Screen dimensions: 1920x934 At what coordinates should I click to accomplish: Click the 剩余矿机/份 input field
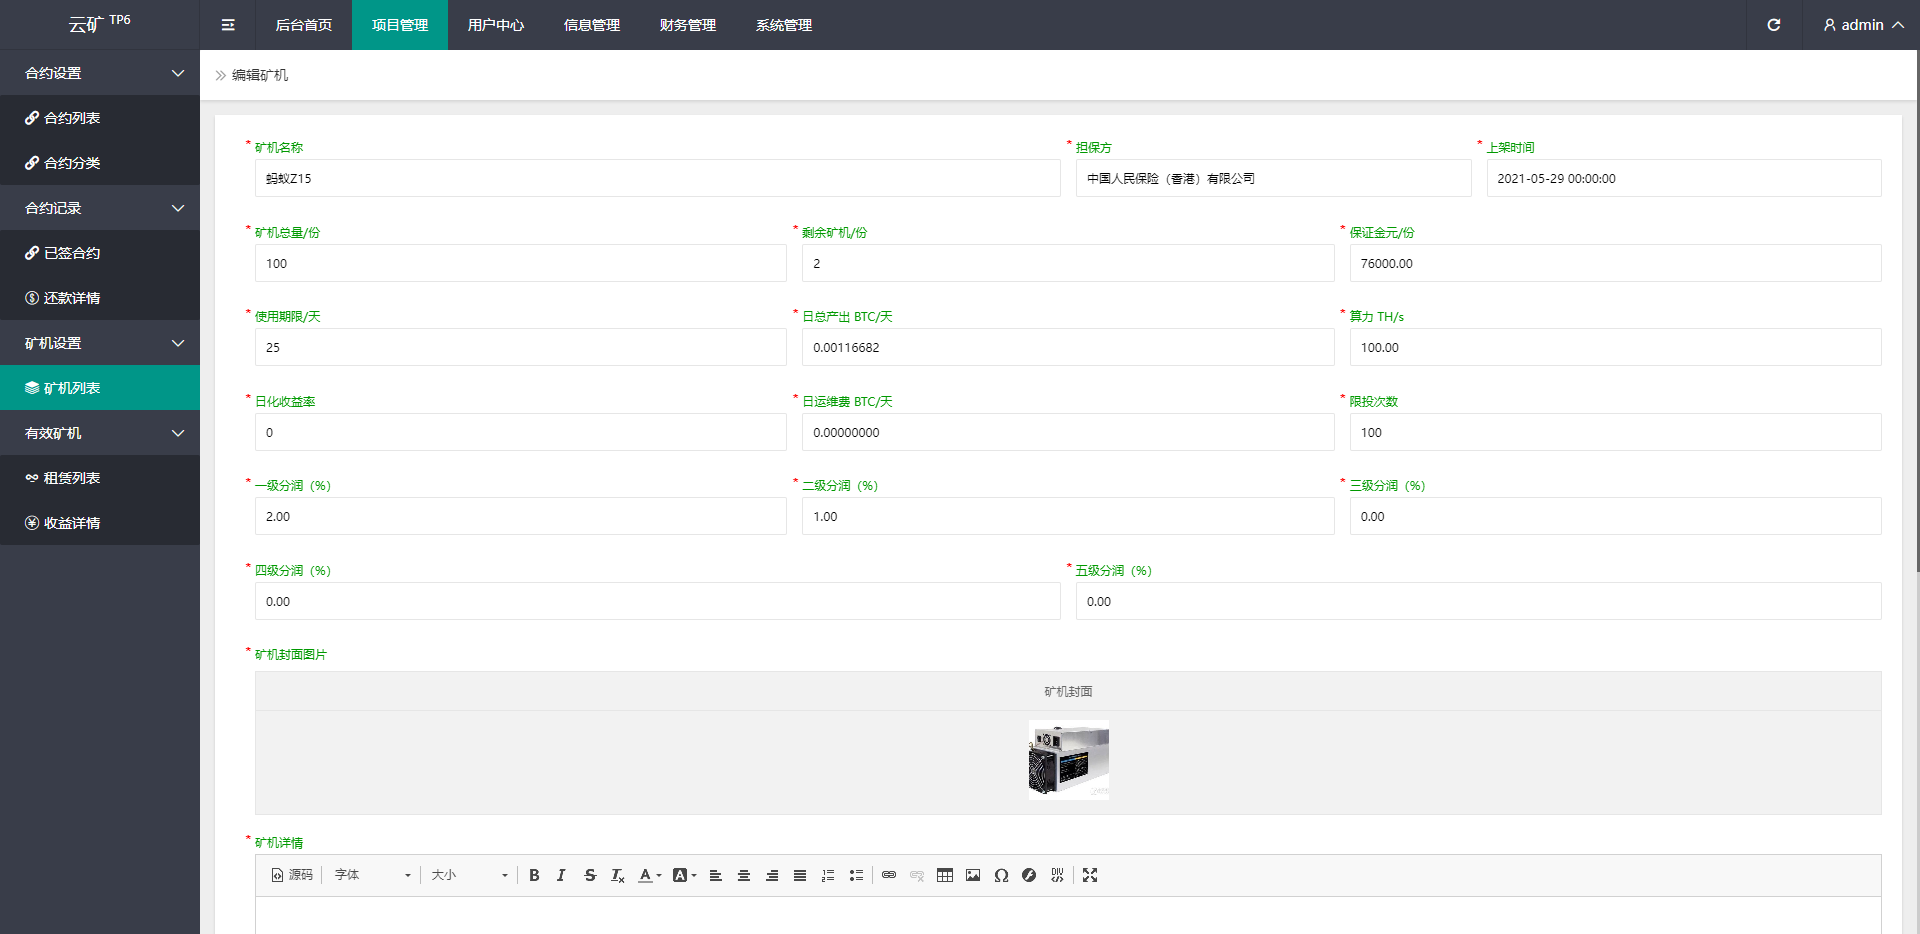point(1068,263)
